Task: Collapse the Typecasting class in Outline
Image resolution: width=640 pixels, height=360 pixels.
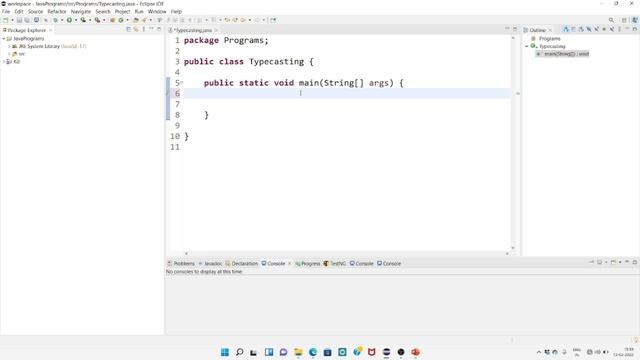Action: pyautogui.click(x=527, y=46)
